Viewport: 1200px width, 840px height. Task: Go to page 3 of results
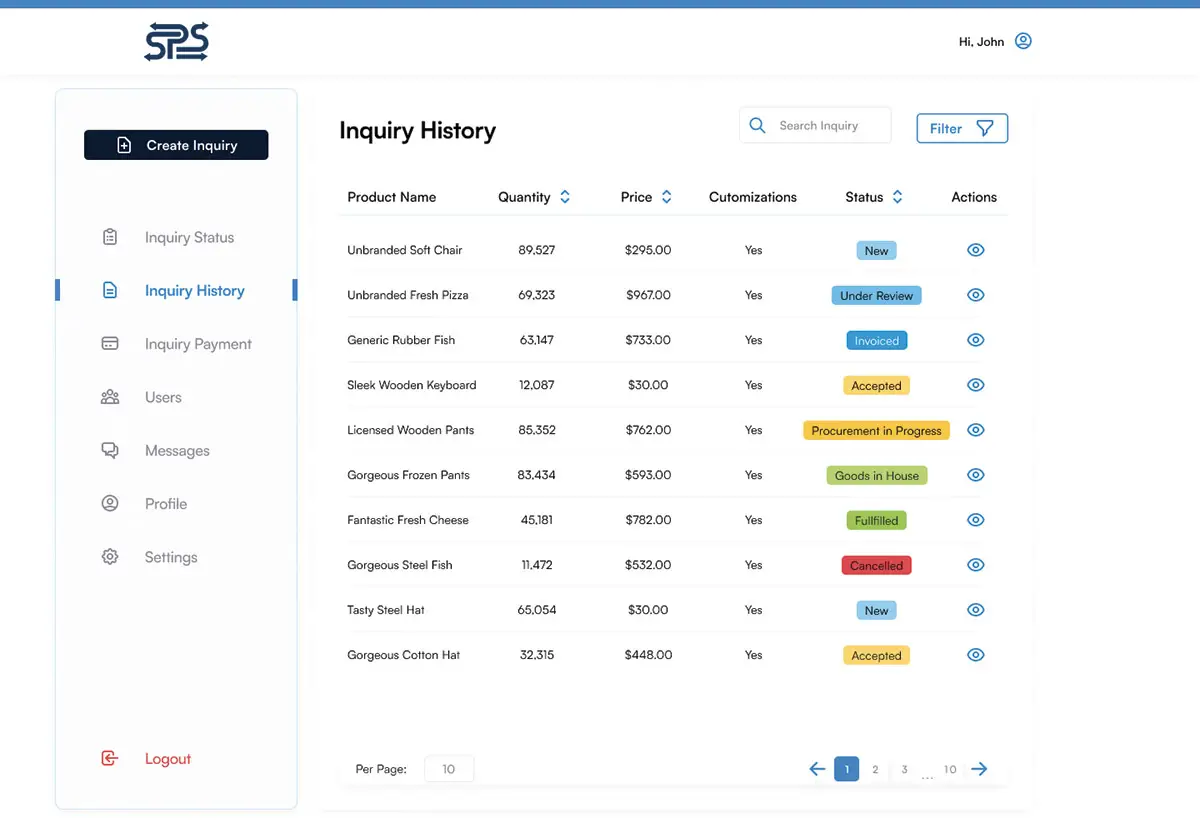click(904, 769)
